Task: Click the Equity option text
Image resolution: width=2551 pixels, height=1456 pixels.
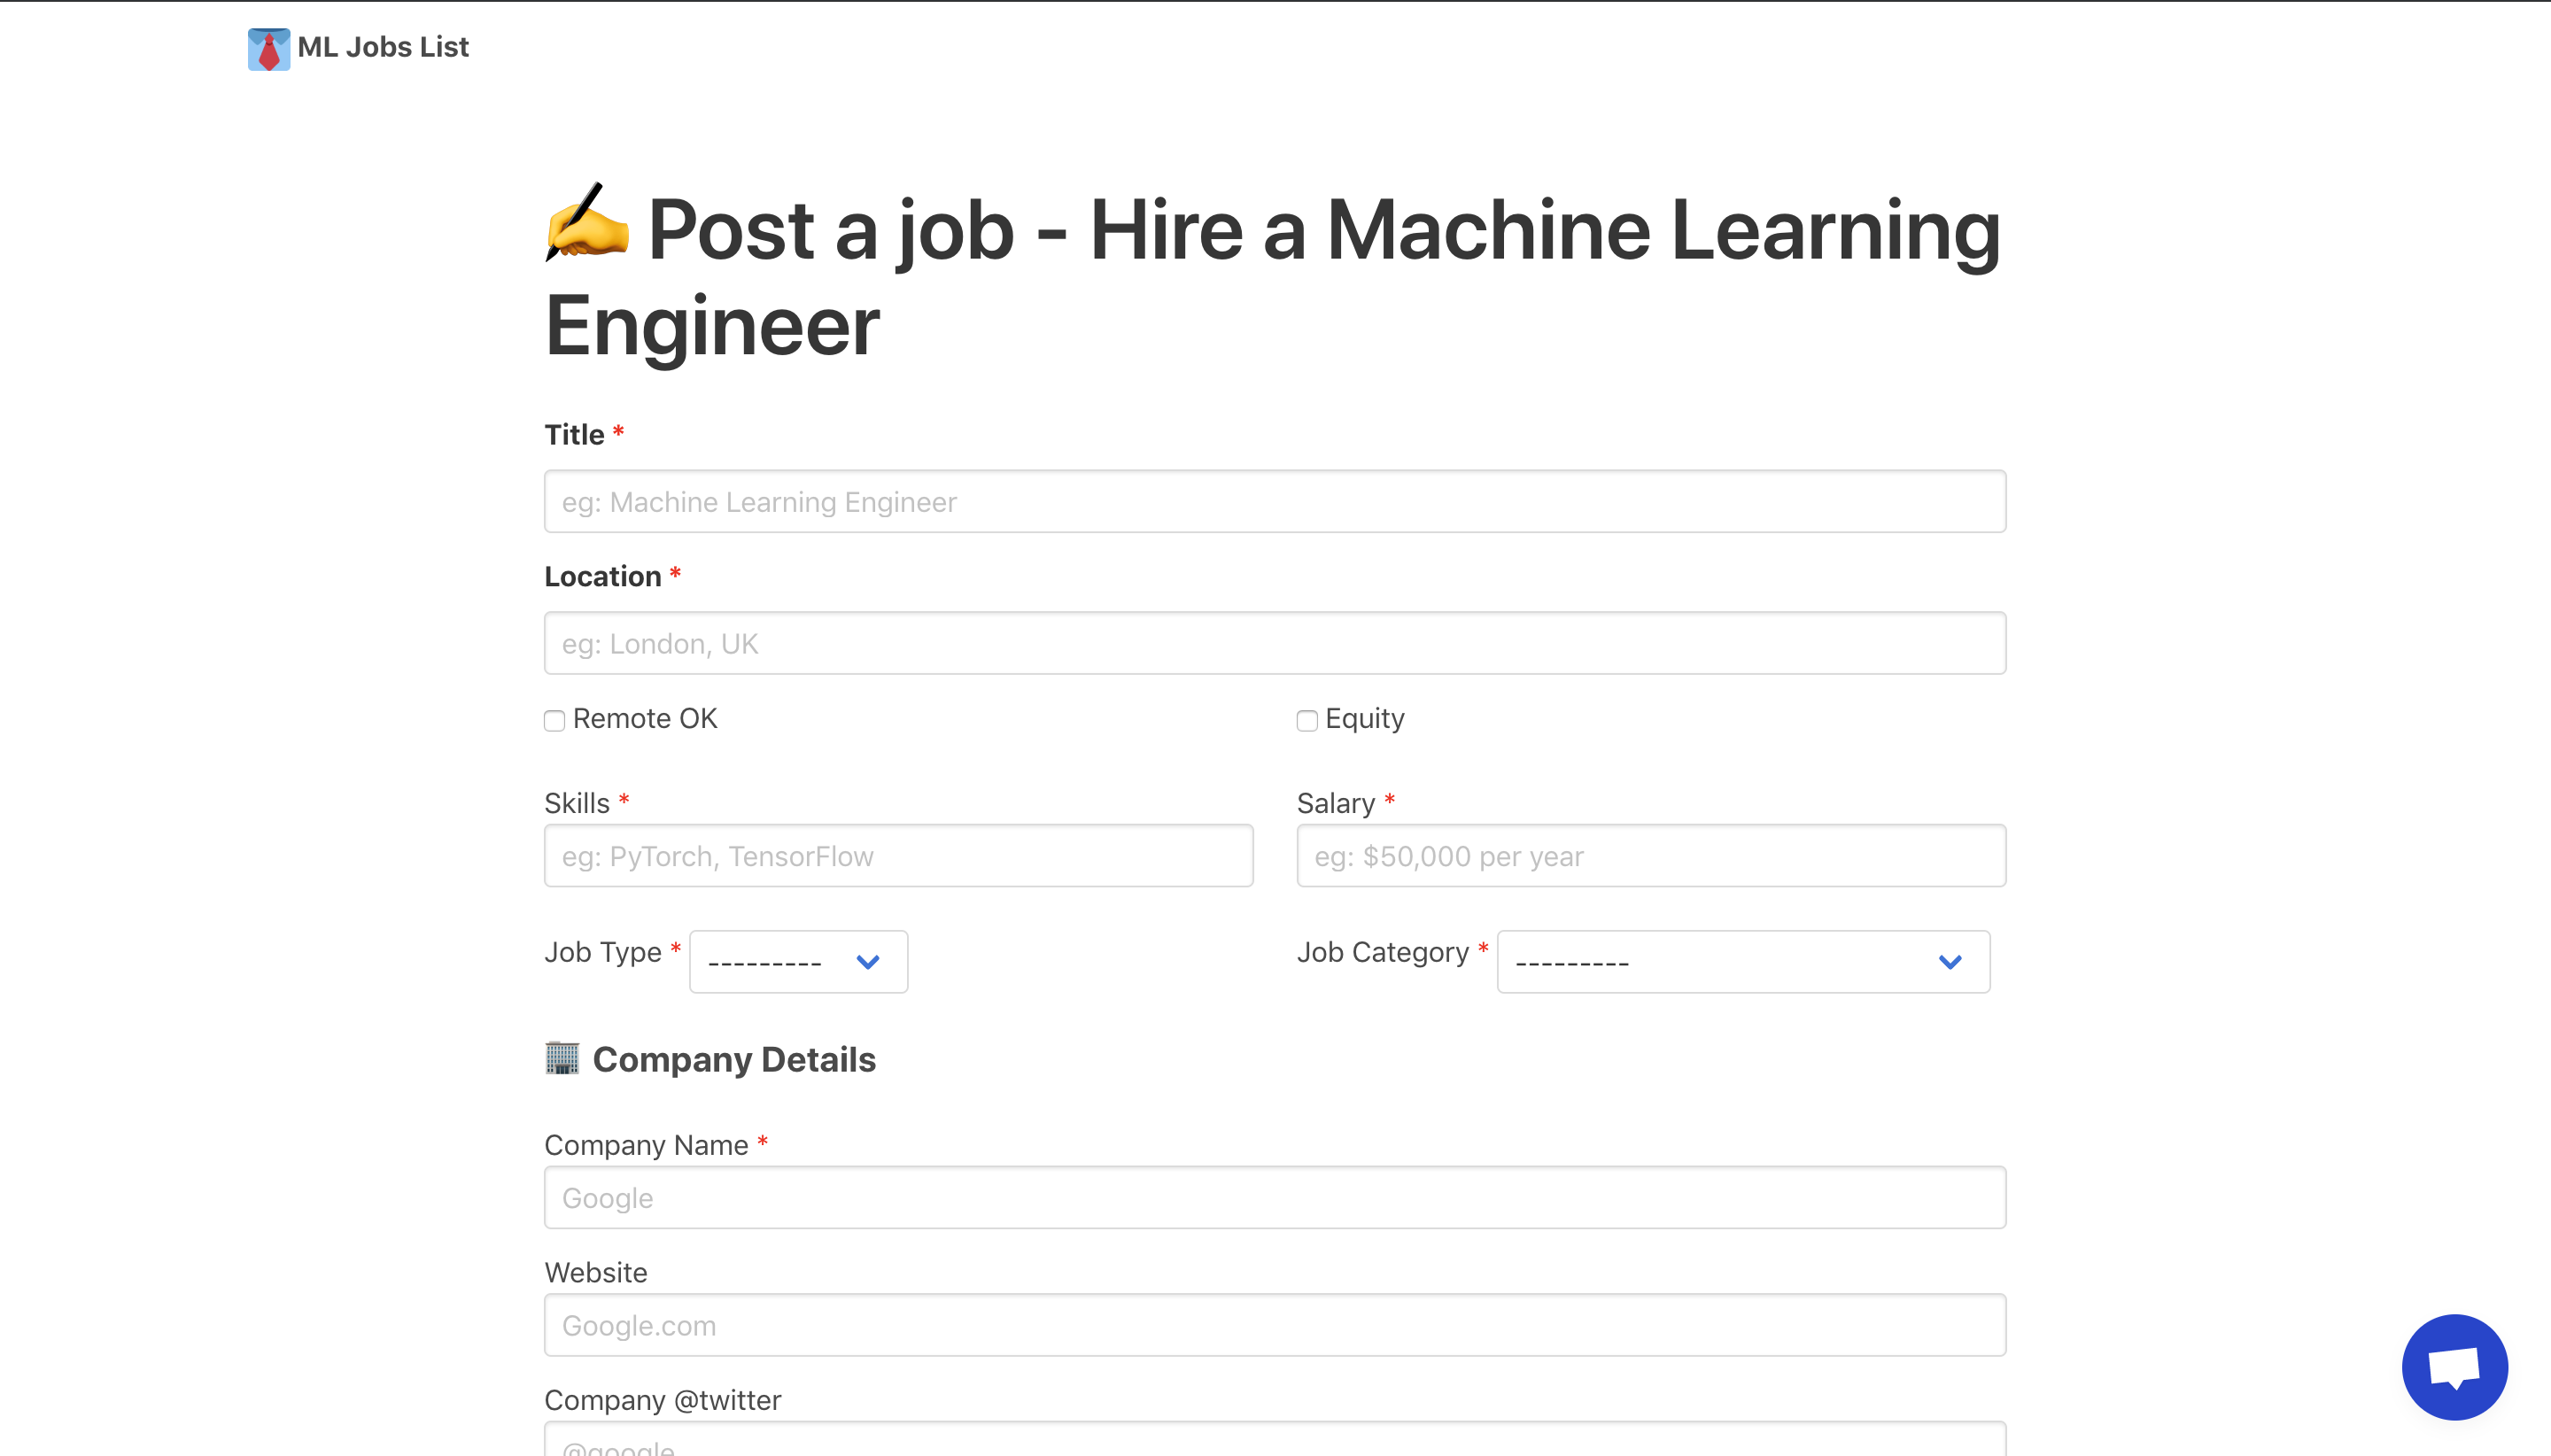Action: [x=1364, y=718]
